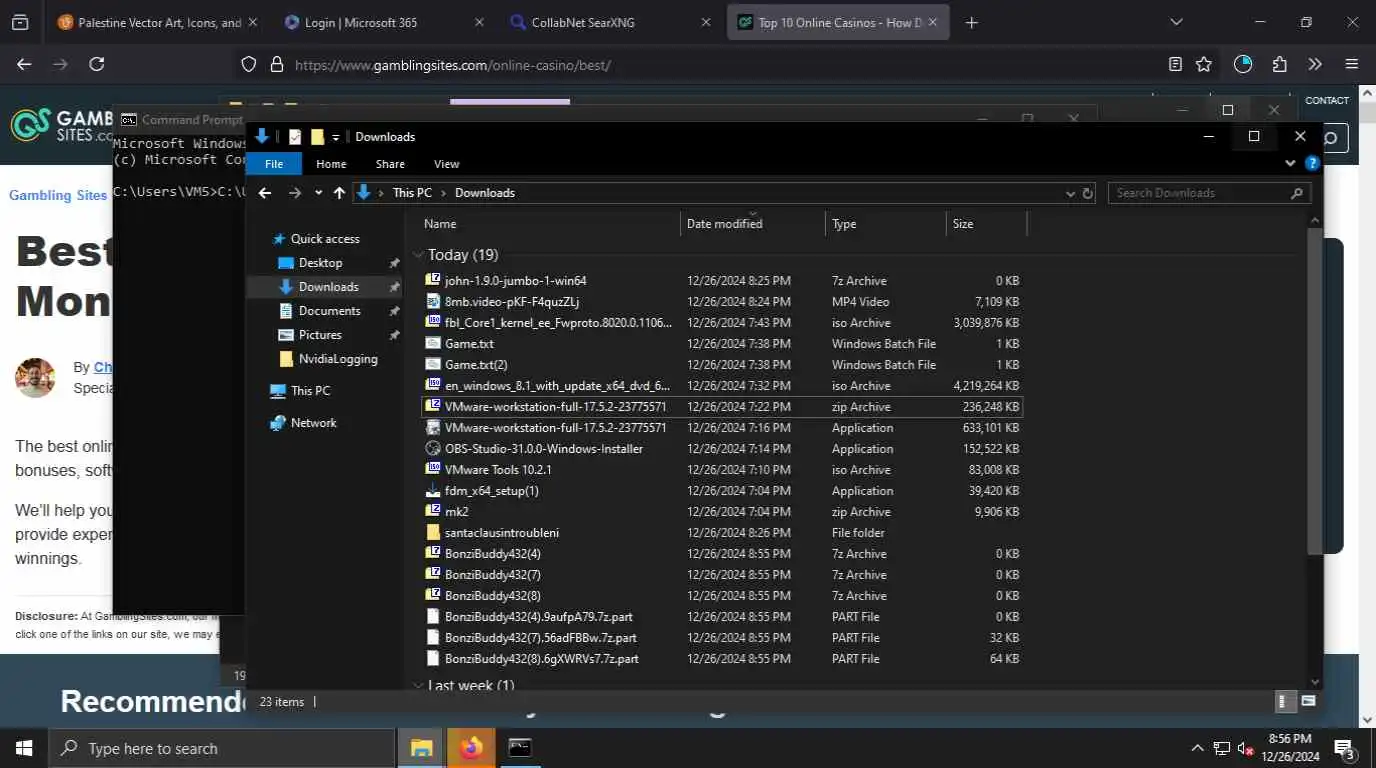Image resolution: width=1376 pixels, height=768 pixels.
Task: Open the Home ribbon tab
Action: point(331,164)
